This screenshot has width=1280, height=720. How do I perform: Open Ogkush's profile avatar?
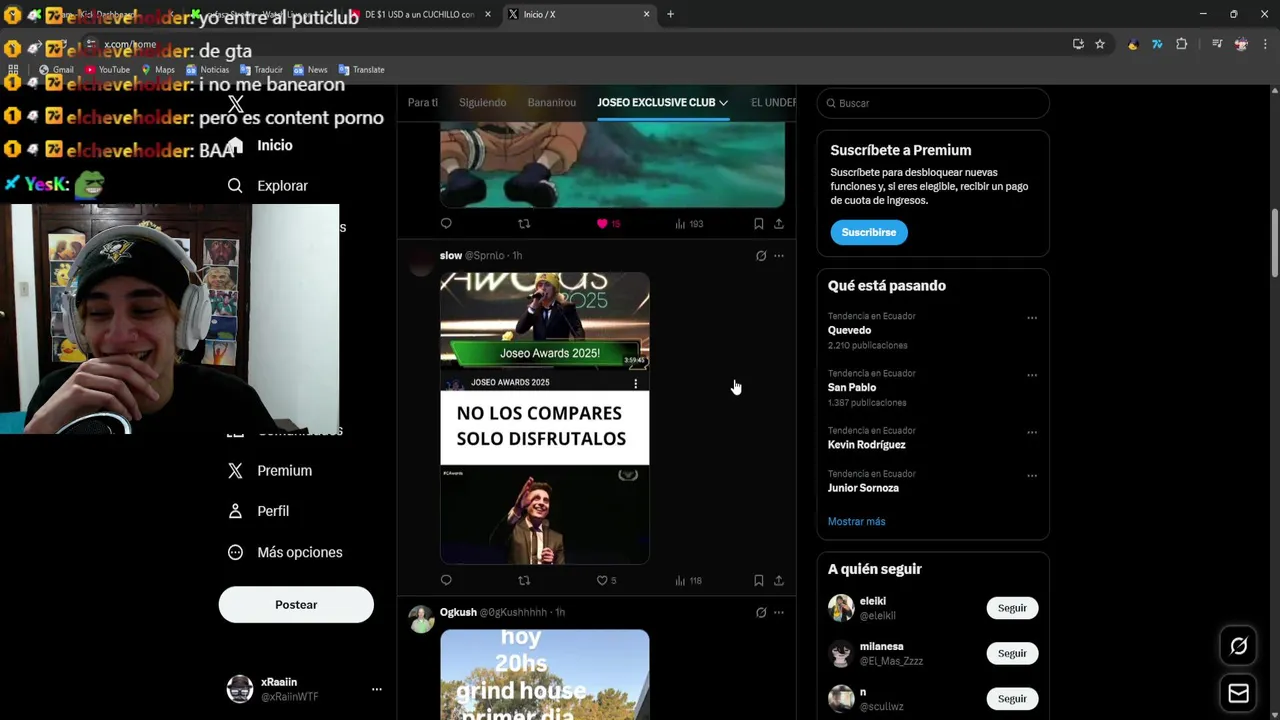pos(421,619)
